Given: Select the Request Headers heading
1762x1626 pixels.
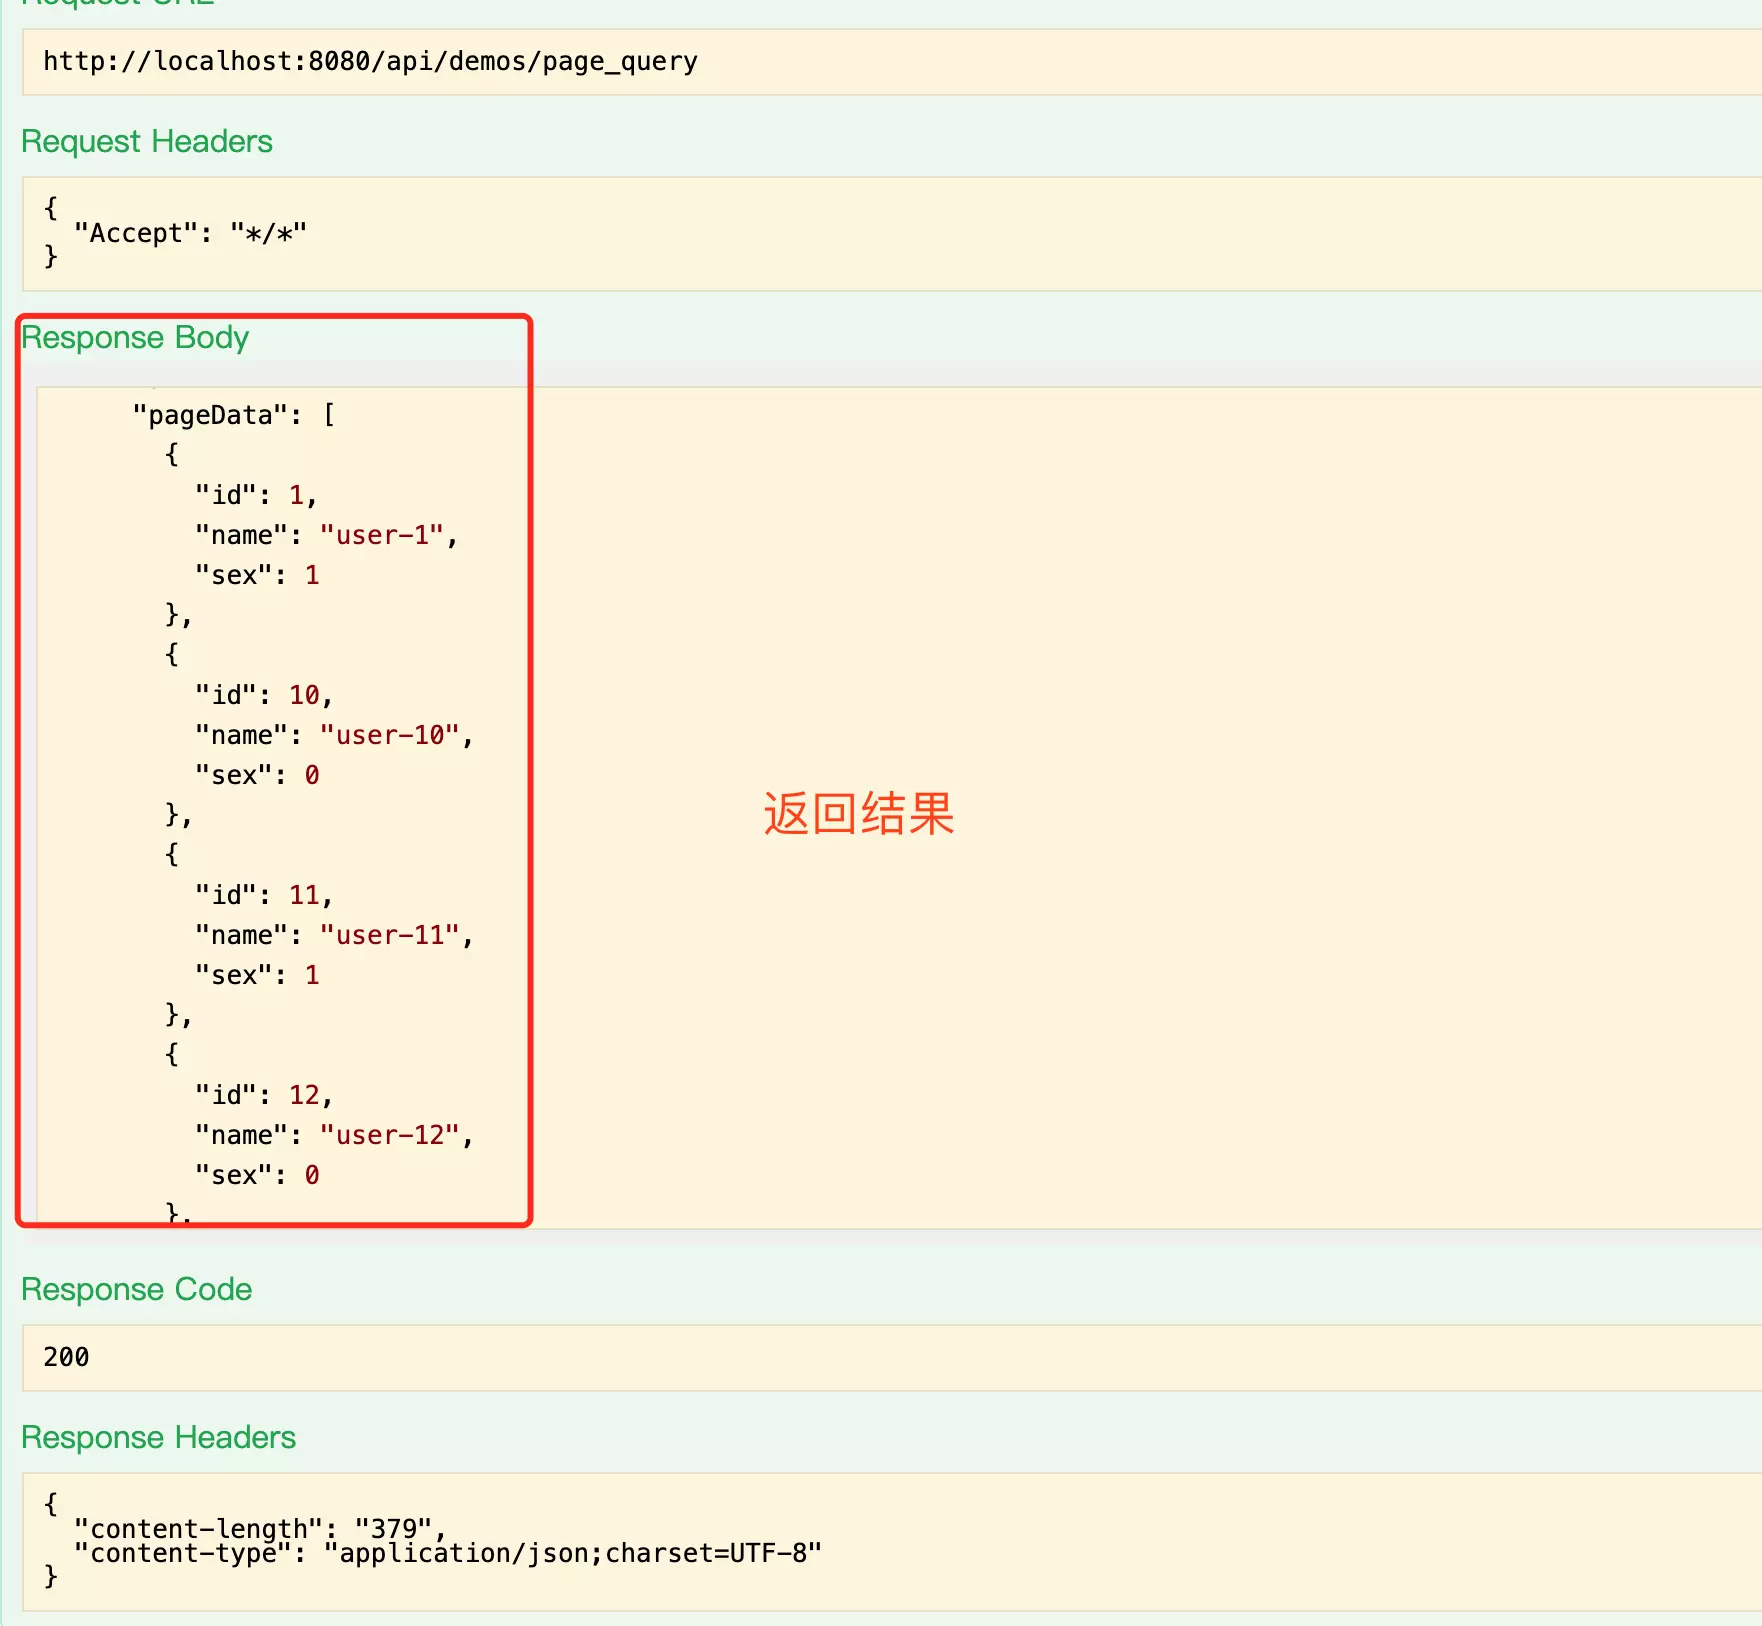Looking at the screenshot, I should (x=147, y=142).
